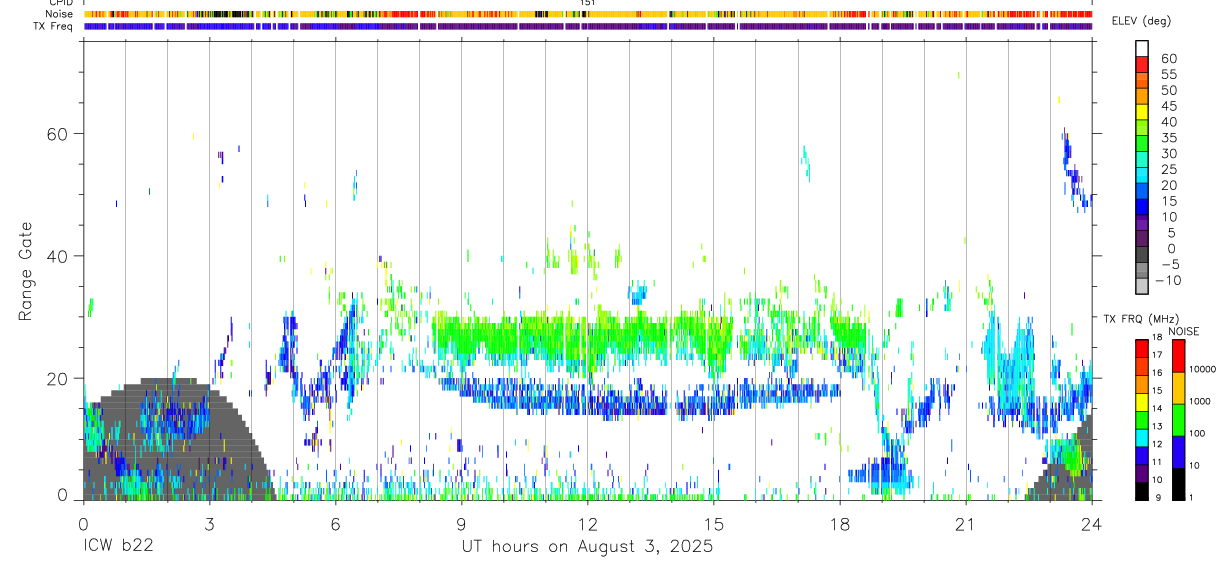The width and height of the screenshot is (1228, 567).
Task: Click the 12 tick on UT hours axis
Action: coord(588,524)
